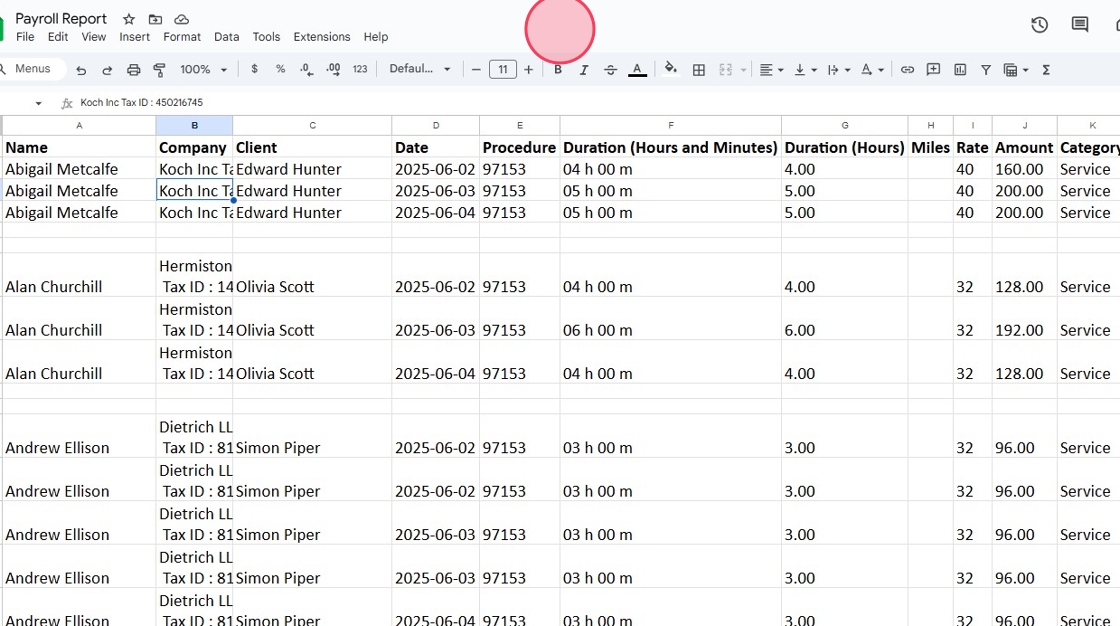Image resolution: width=1120 pixels, height=626 pixels.
Task: Click the increase font size plus button
Action: coord(529,70)
